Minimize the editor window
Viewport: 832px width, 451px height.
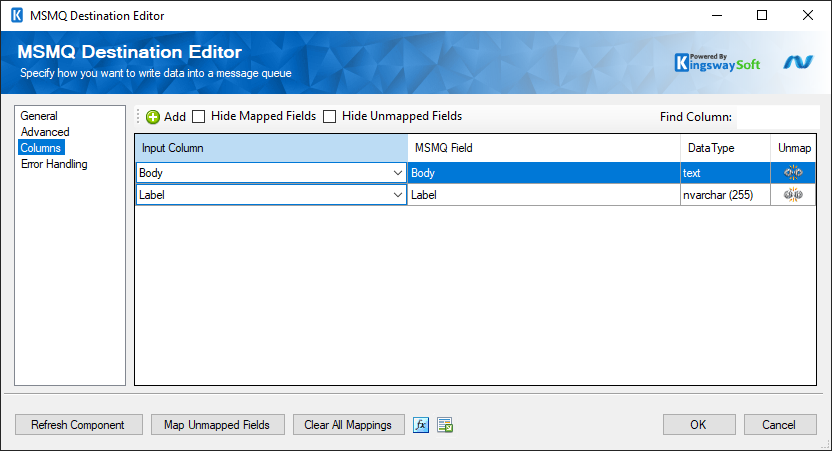click(717, 15)
